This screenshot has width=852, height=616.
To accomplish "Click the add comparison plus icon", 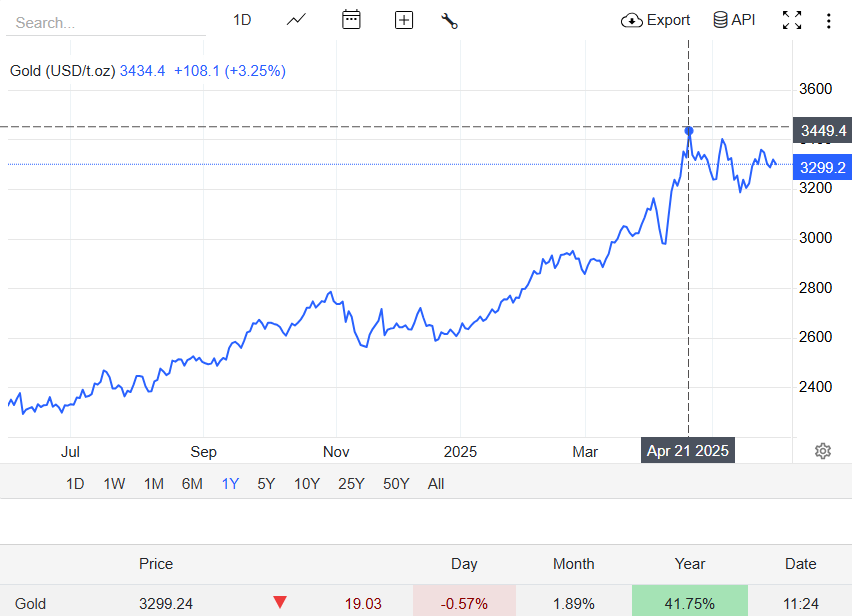I will (x=404, y=21).
